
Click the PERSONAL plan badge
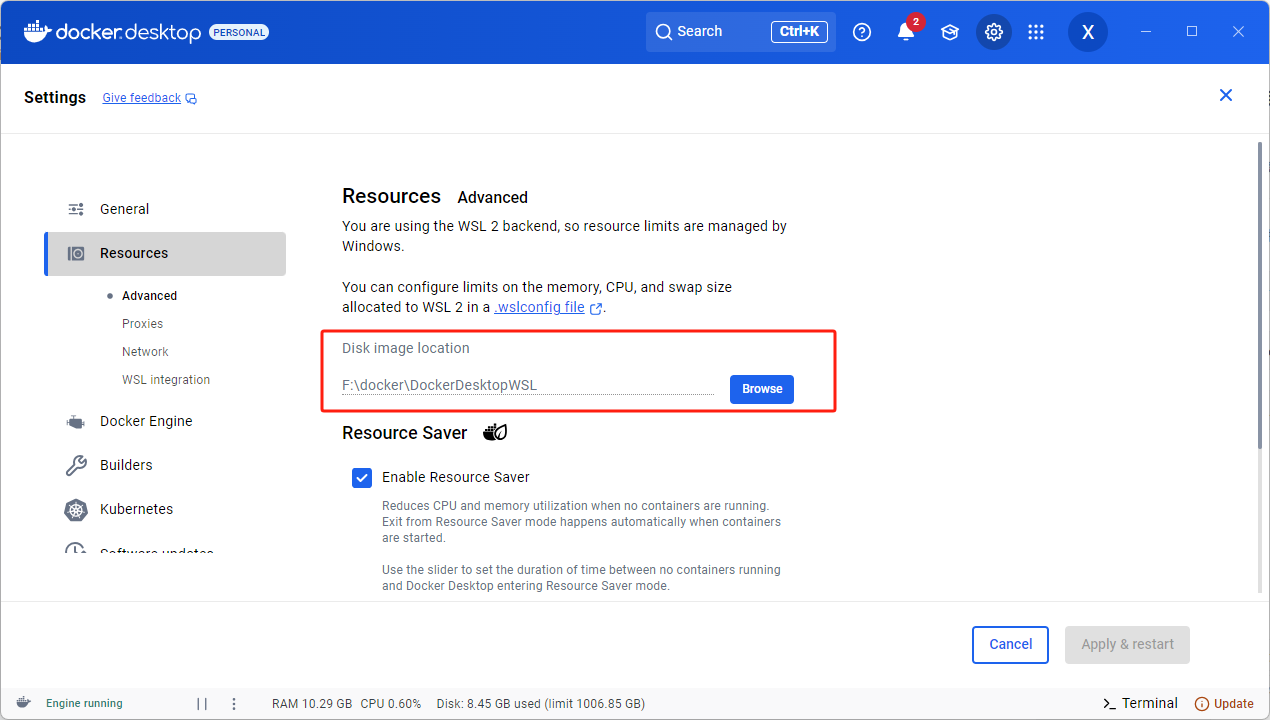point(239,32)
